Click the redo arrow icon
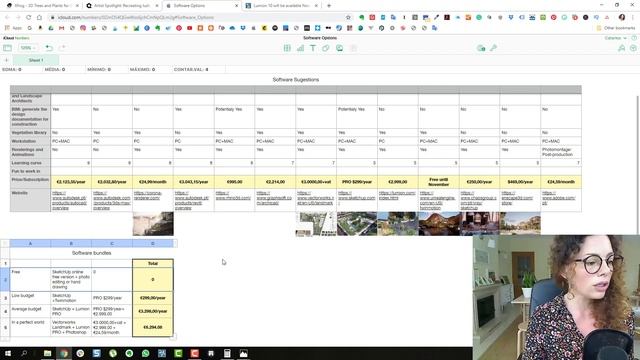This screenshot has width=640, height=360. point(62,48)
